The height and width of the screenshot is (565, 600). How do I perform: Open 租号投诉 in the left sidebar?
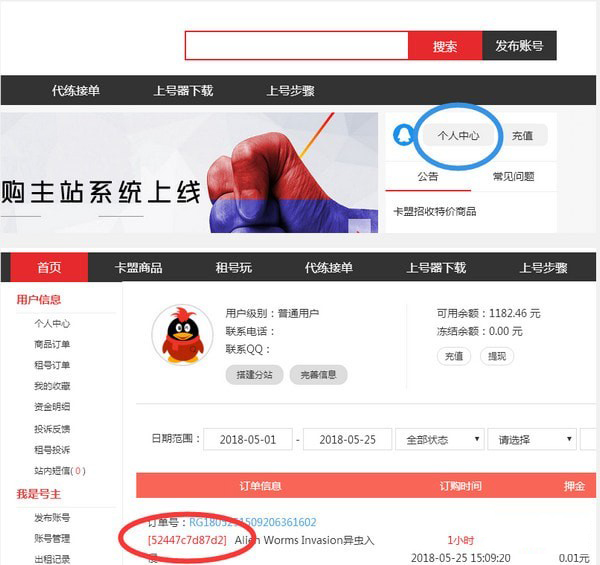[x=52, y=449]
